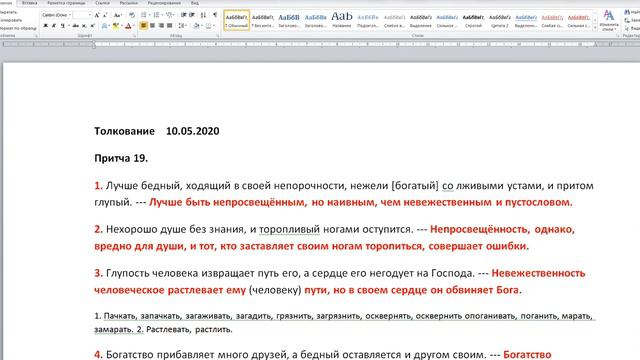640x360 pixels.
Task: Insert a numbered list
Action: point(156,15)
